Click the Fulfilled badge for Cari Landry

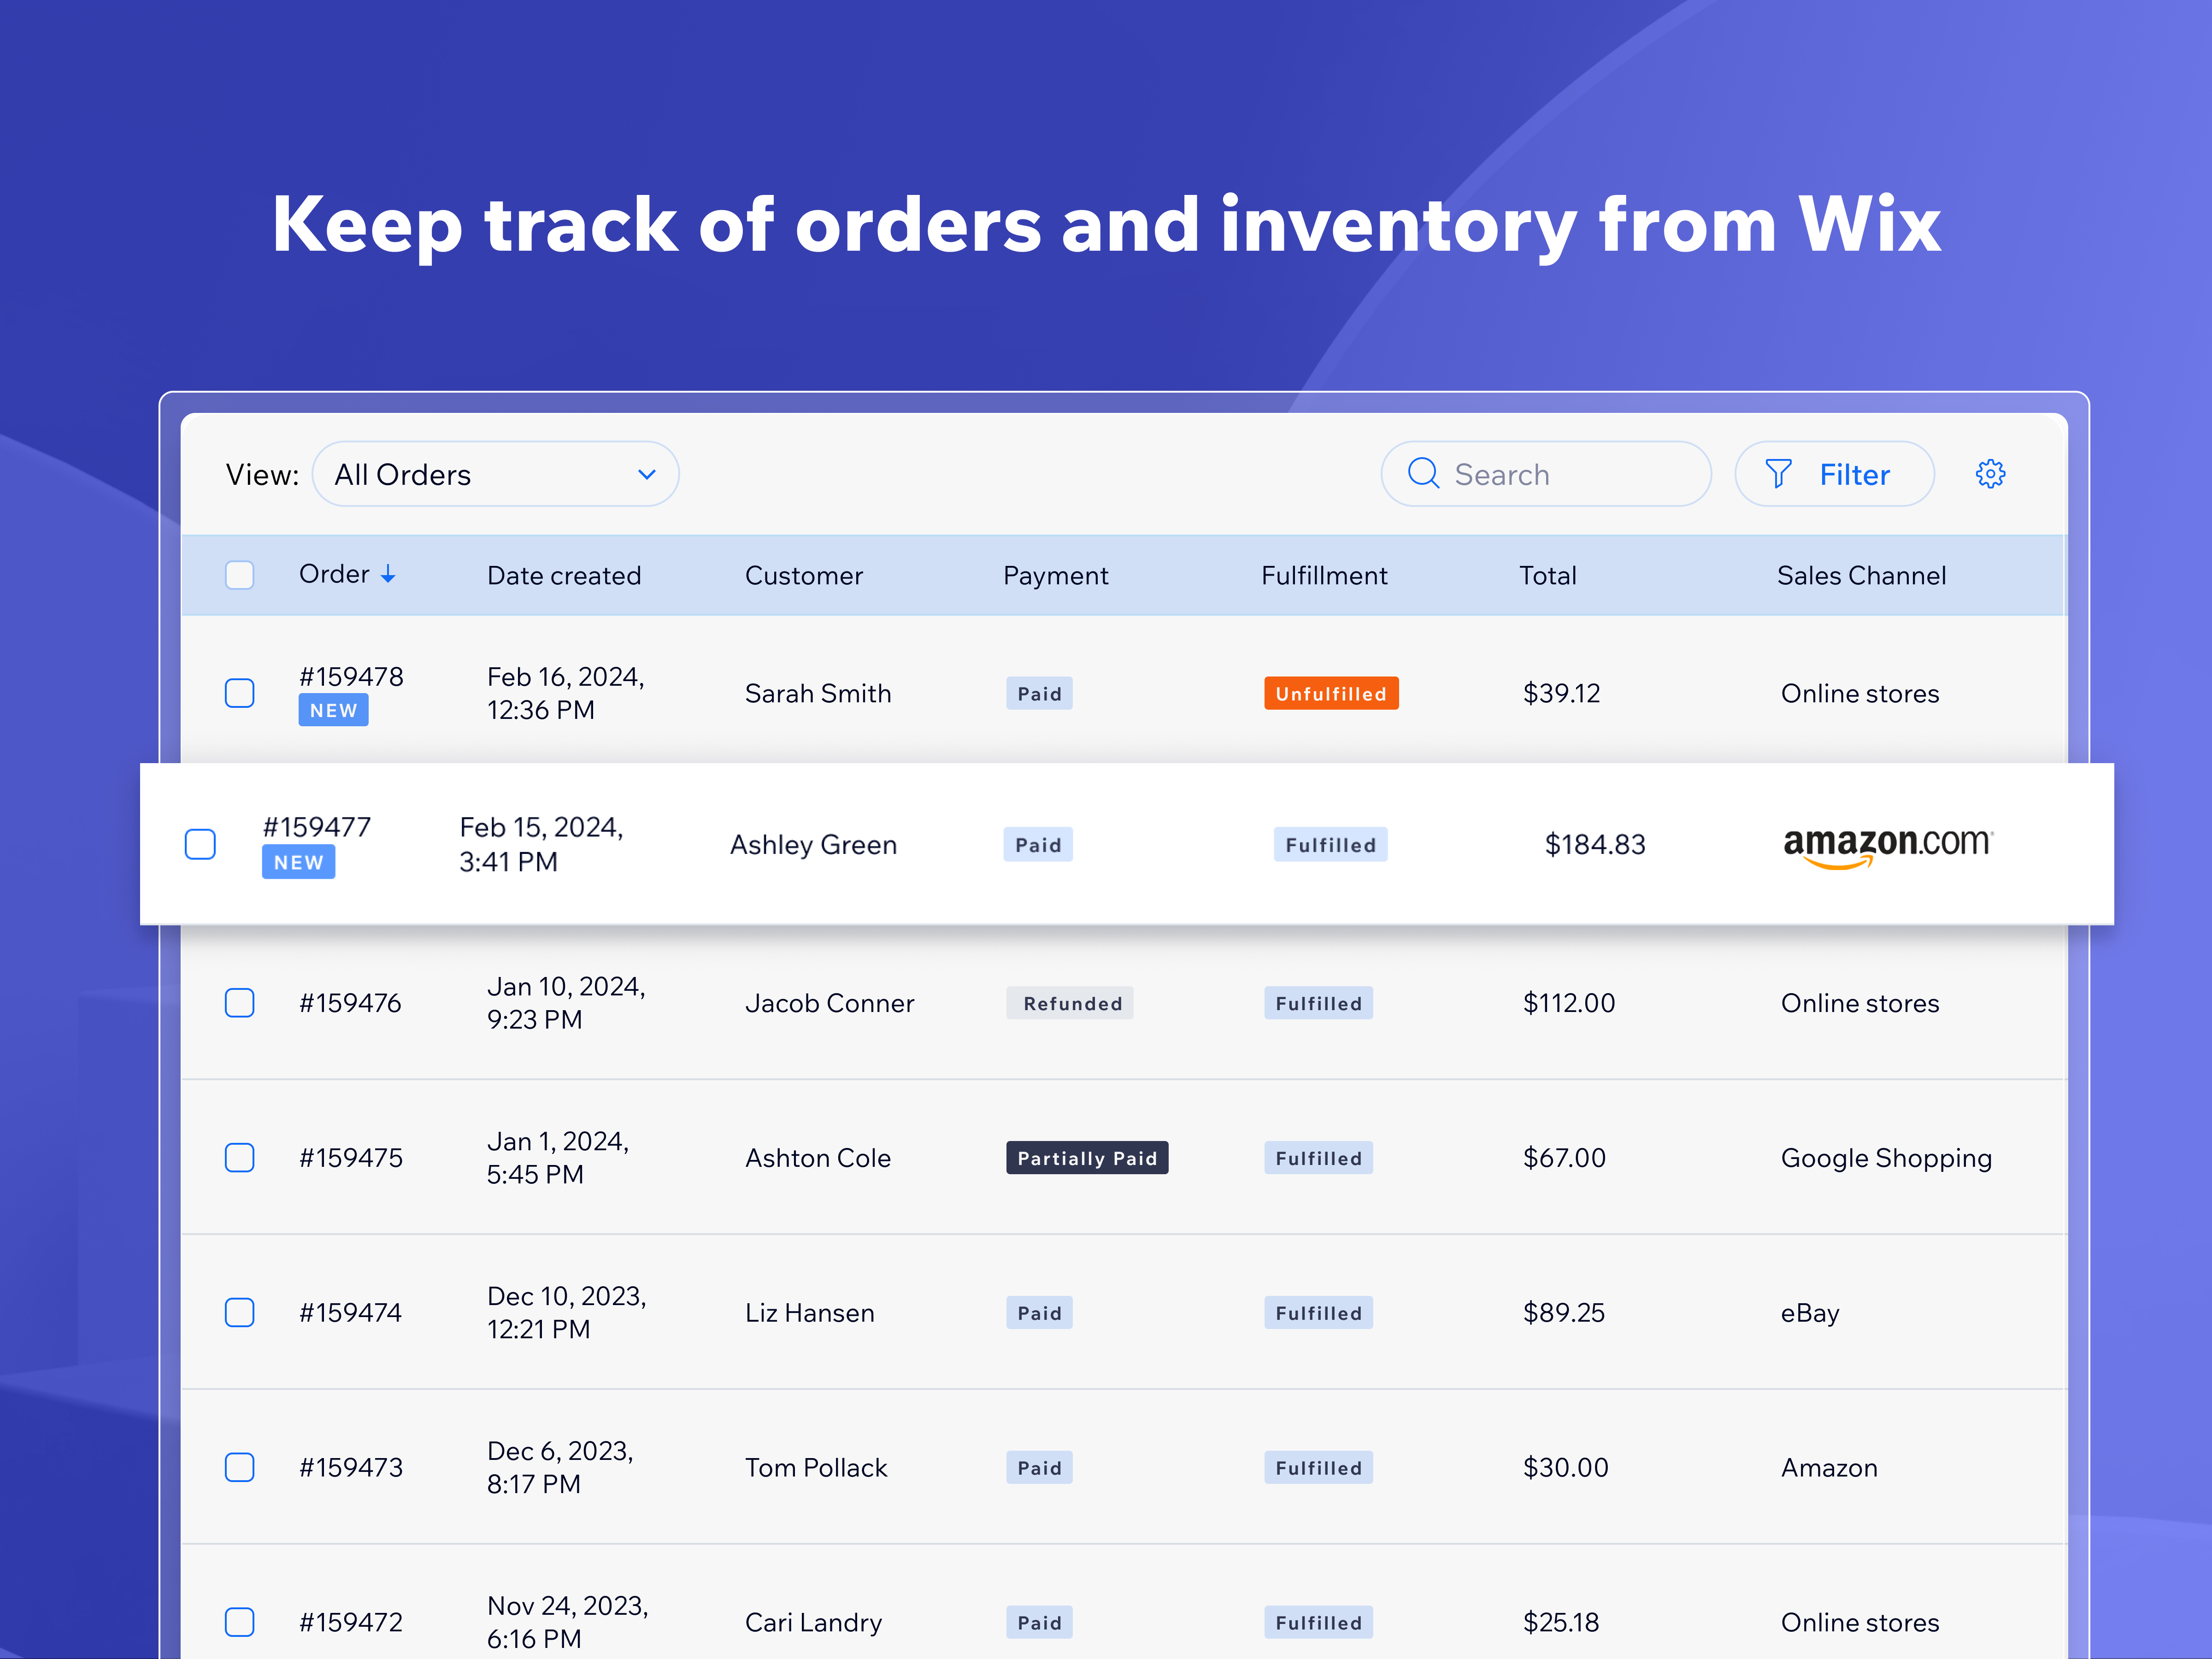(1318, 1623)
